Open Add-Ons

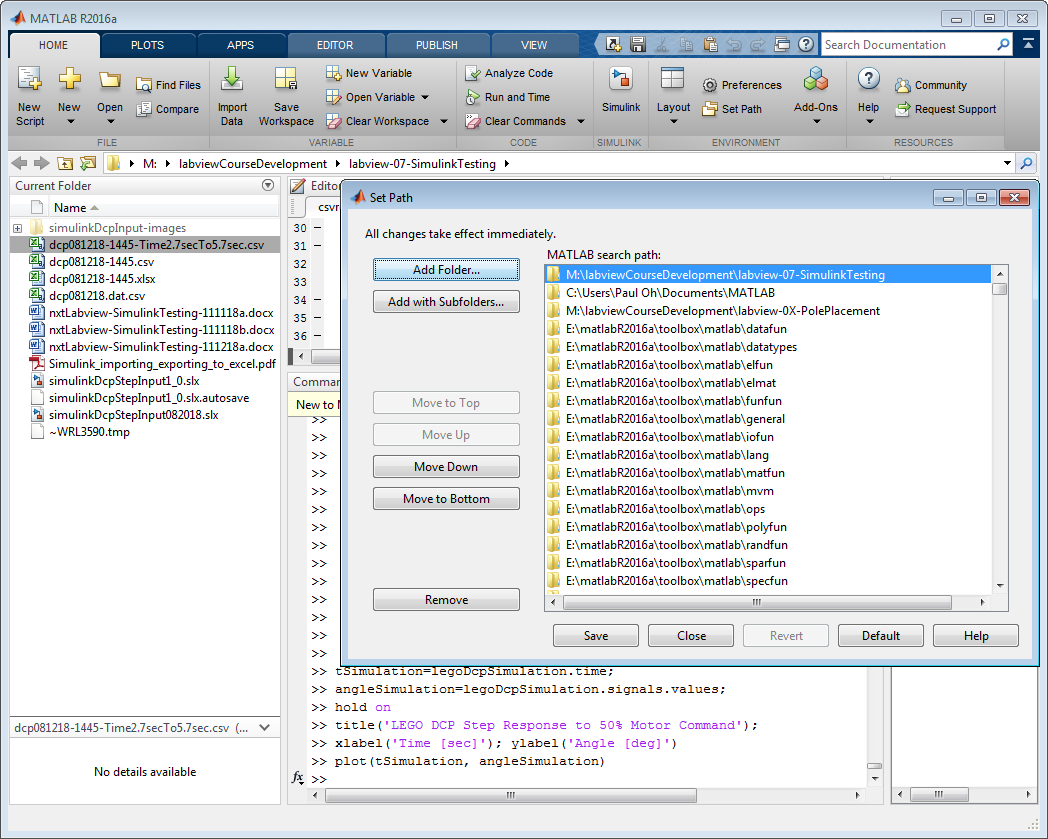click(815, 96)
